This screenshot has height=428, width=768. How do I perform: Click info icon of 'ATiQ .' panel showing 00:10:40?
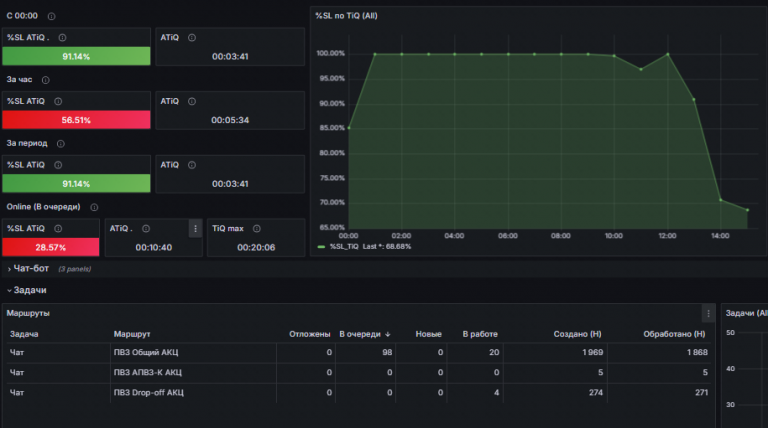pyautogui.click(x=146, y=229)
